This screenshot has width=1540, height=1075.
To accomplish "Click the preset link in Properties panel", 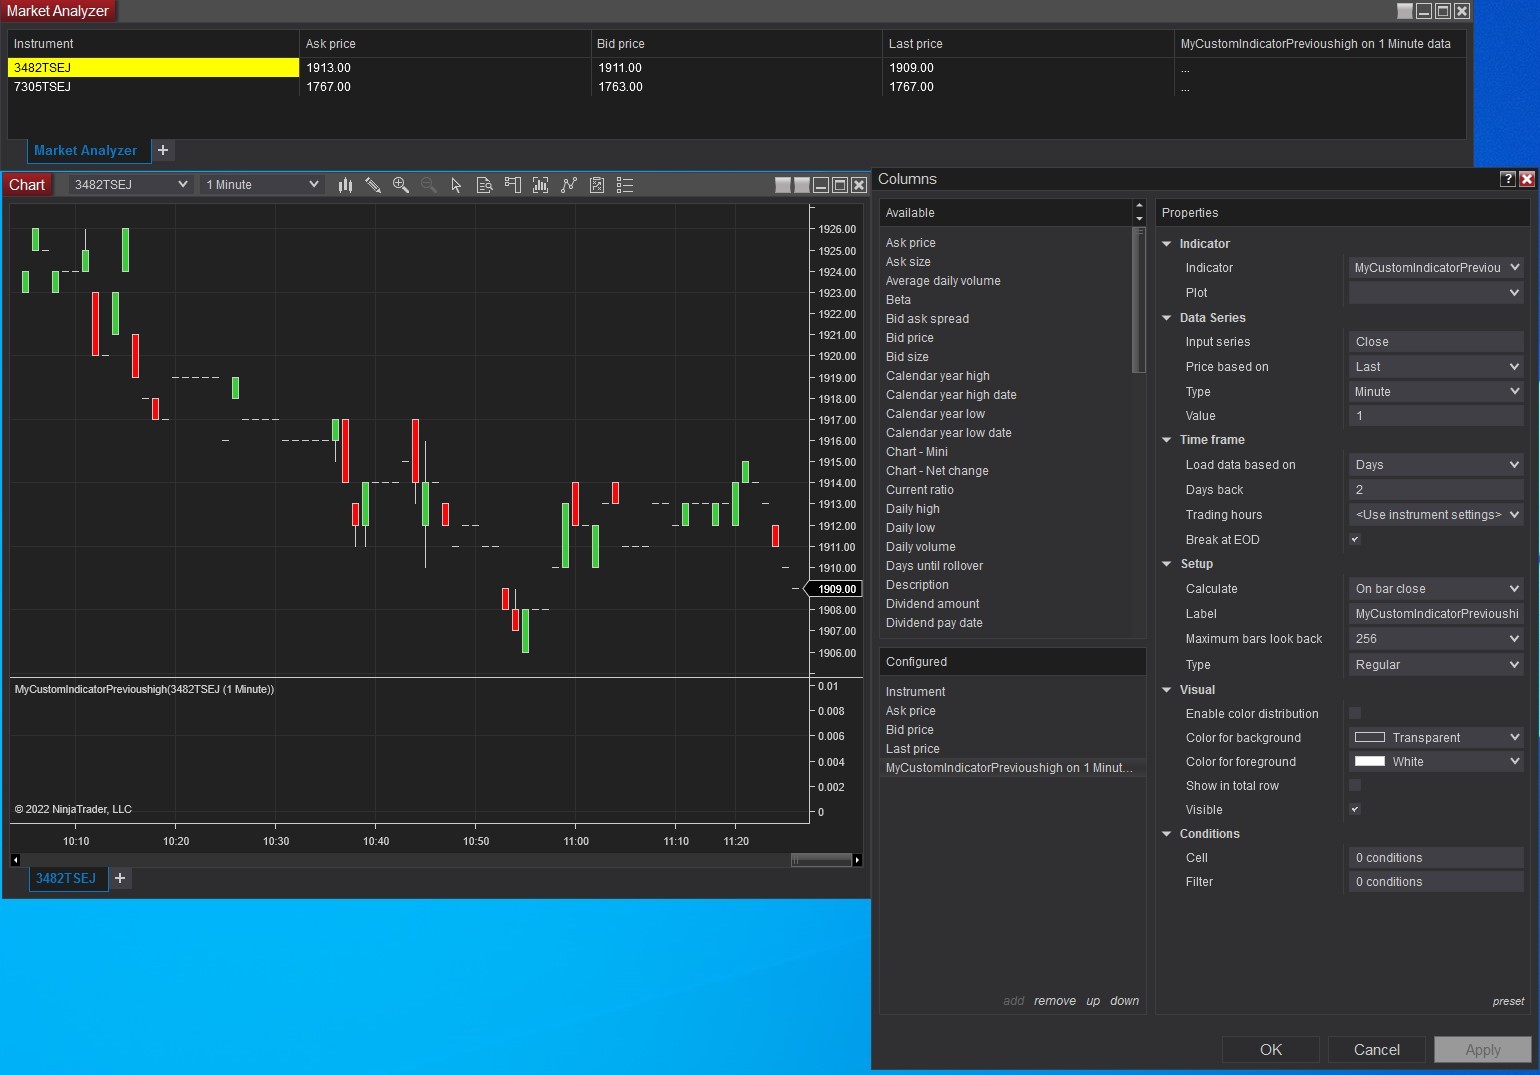I will point(1509,1001).
